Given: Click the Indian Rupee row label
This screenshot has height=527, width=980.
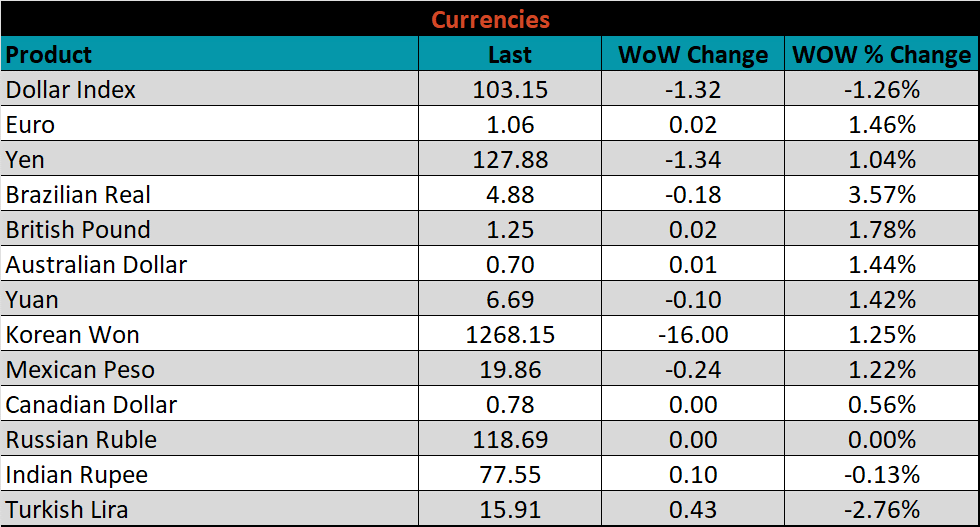Looking at the screenshot, I should coord(77,475).
